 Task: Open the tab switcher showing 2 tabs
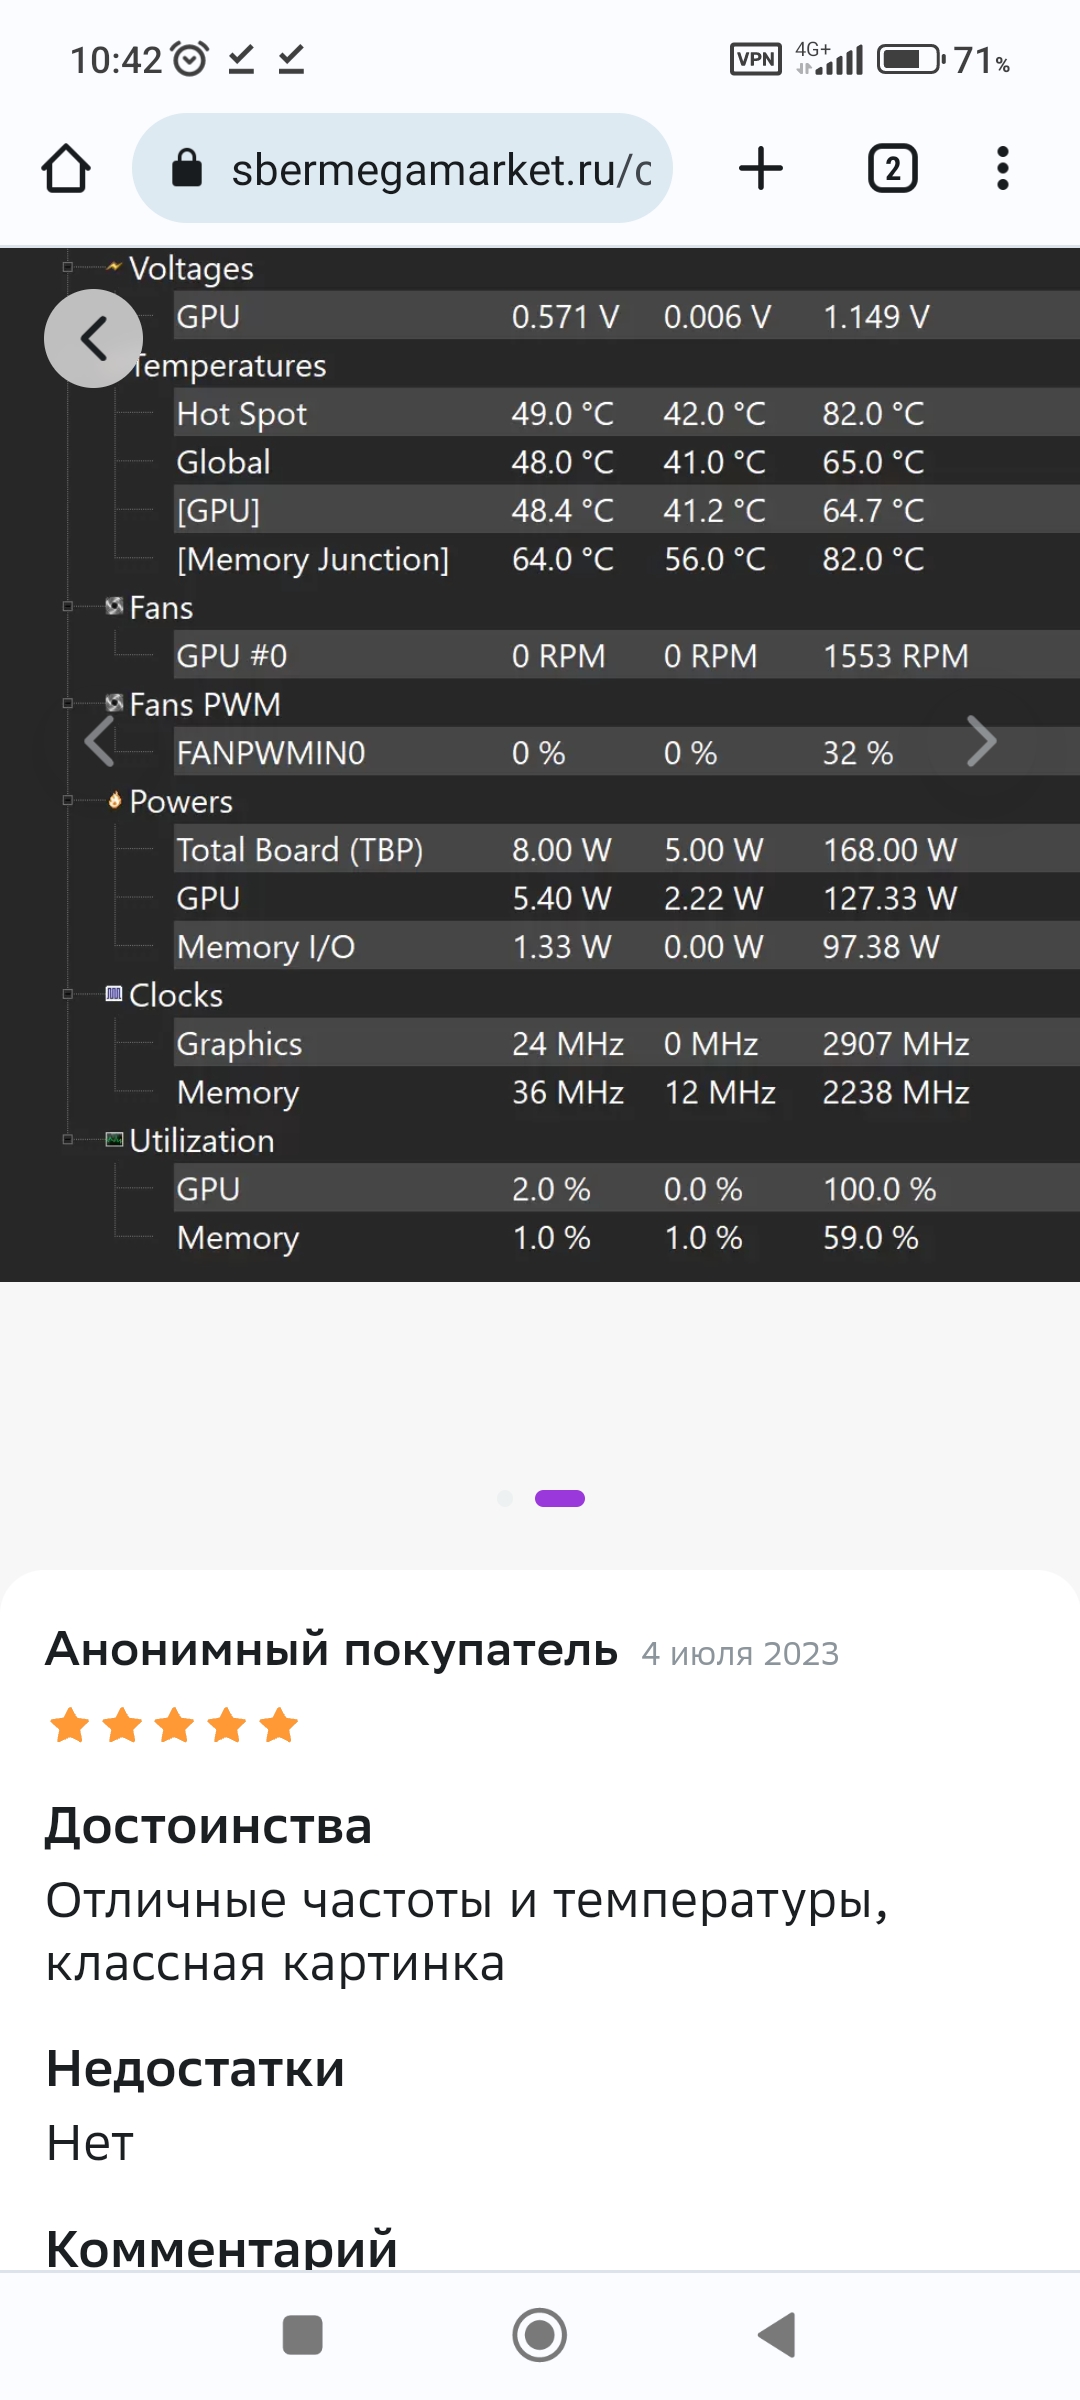click(892, 168)
